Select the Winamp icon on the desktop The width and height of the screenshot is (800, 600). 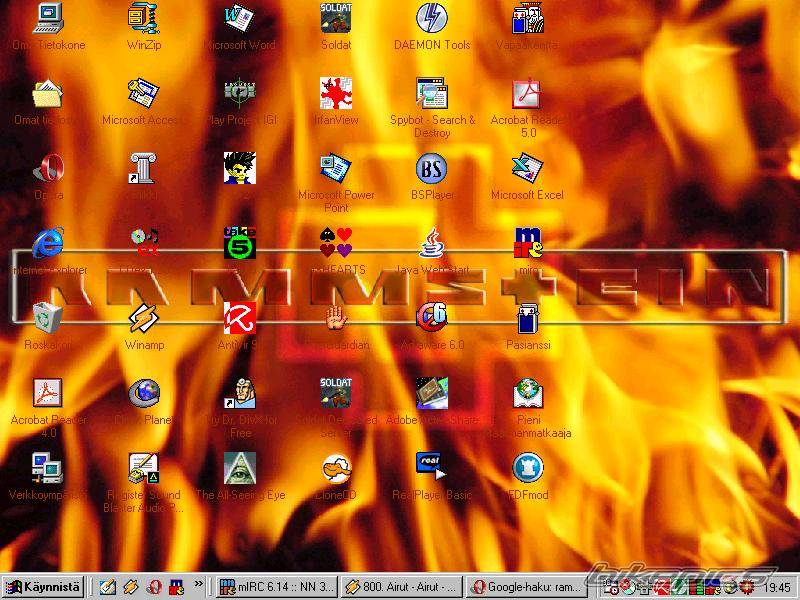(144, 318)
